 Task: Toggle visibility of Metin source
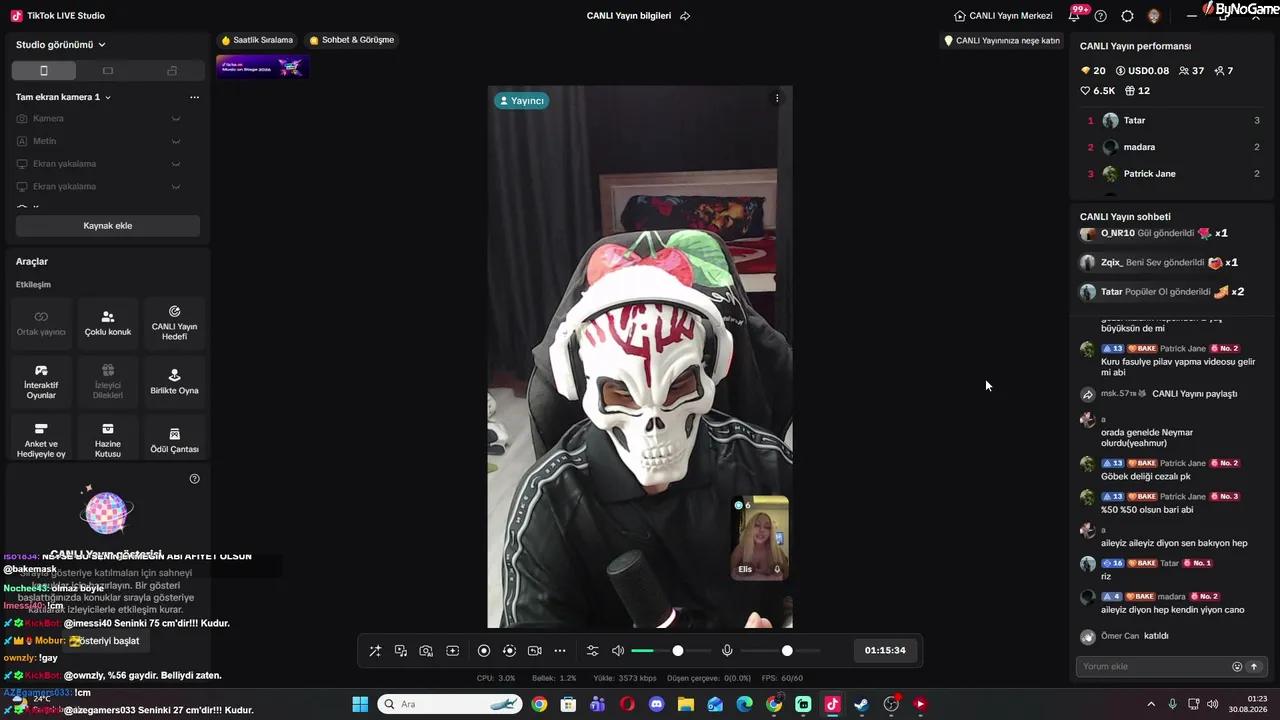coord(176,141)
